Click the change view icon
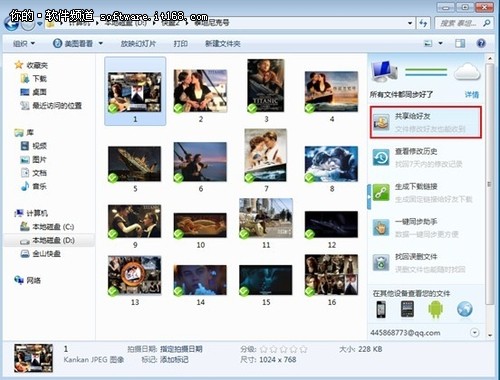Viewport: 500px width, 380px height. tap(428, 43)
